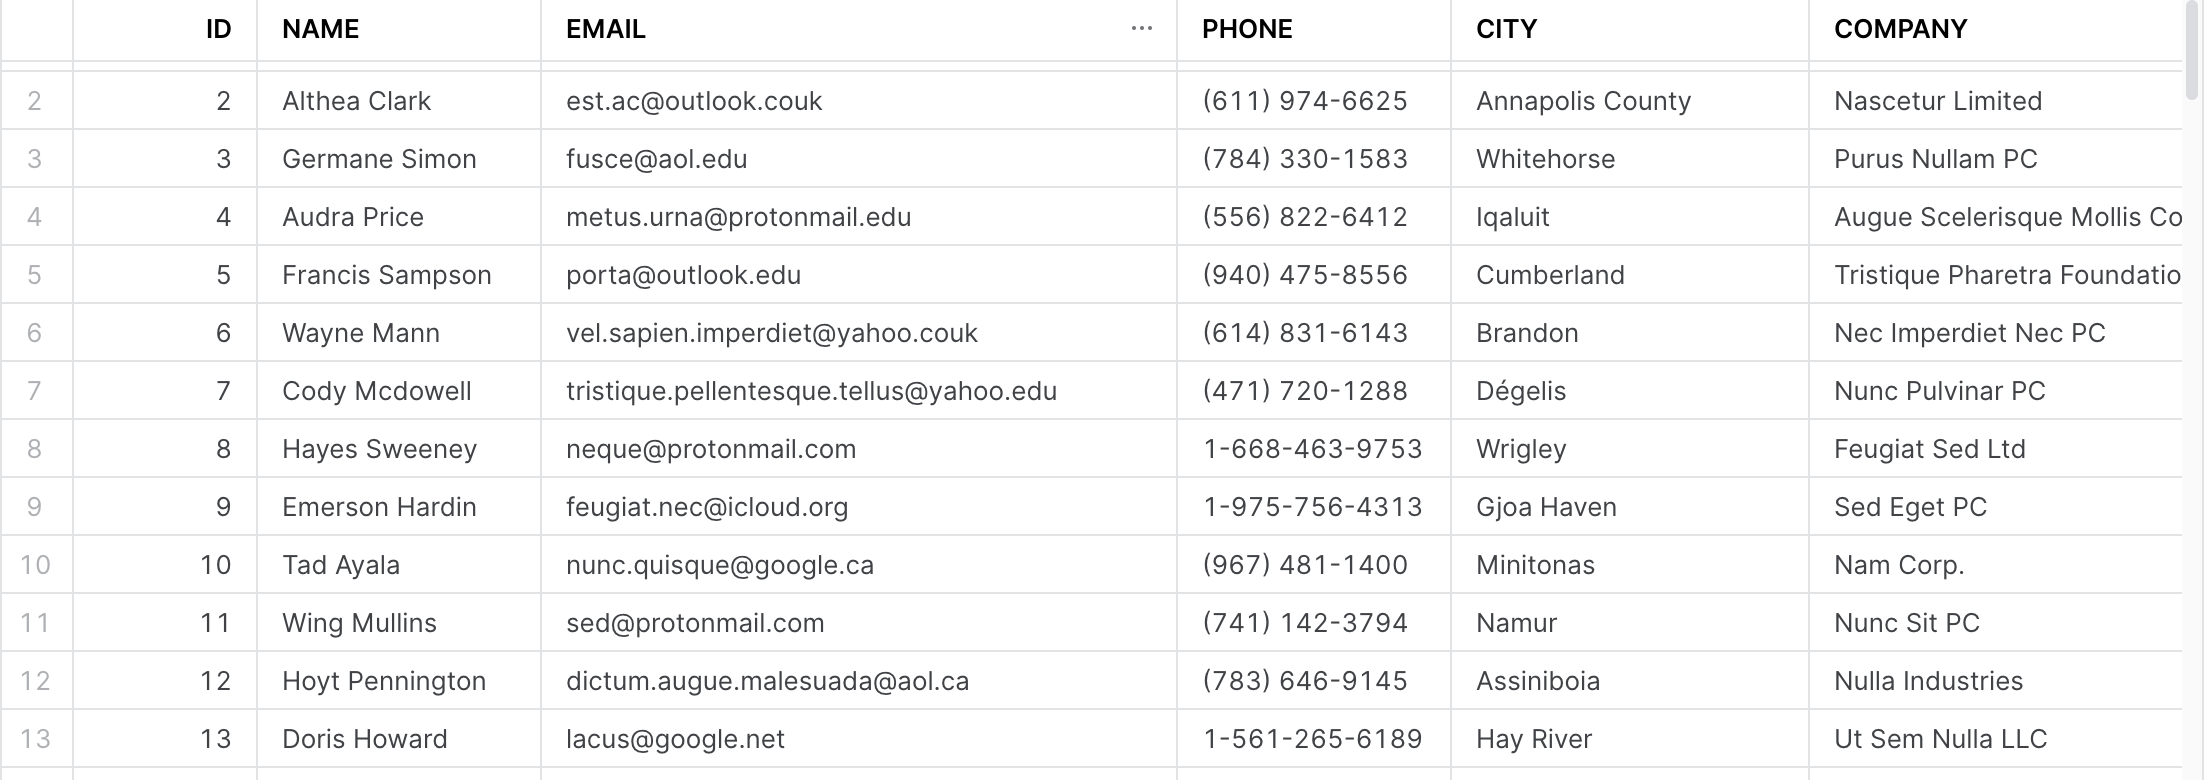Click Cody Mcdowell's email cell
The image size is (2204, 780).
click(x=859, y=391)
